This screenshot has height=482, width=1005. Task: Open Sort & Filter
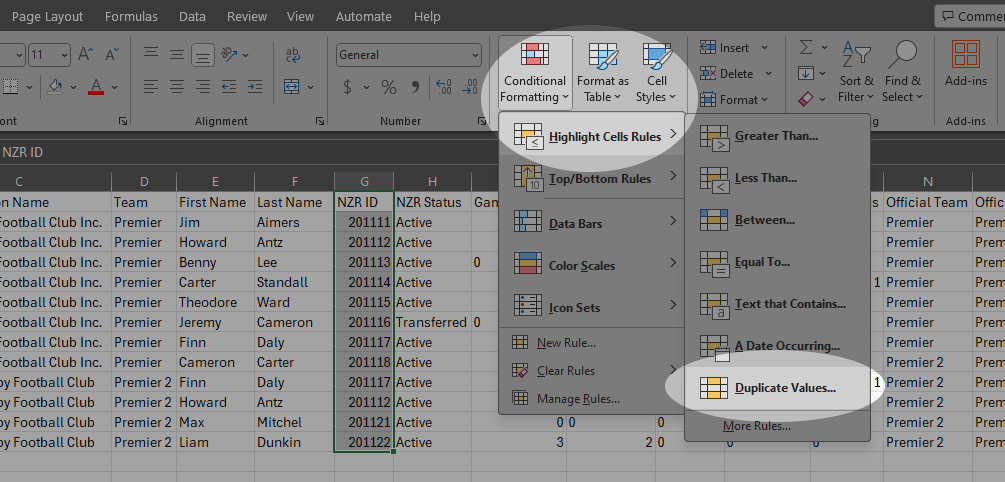pyautogui.click(x=856, y=71)
